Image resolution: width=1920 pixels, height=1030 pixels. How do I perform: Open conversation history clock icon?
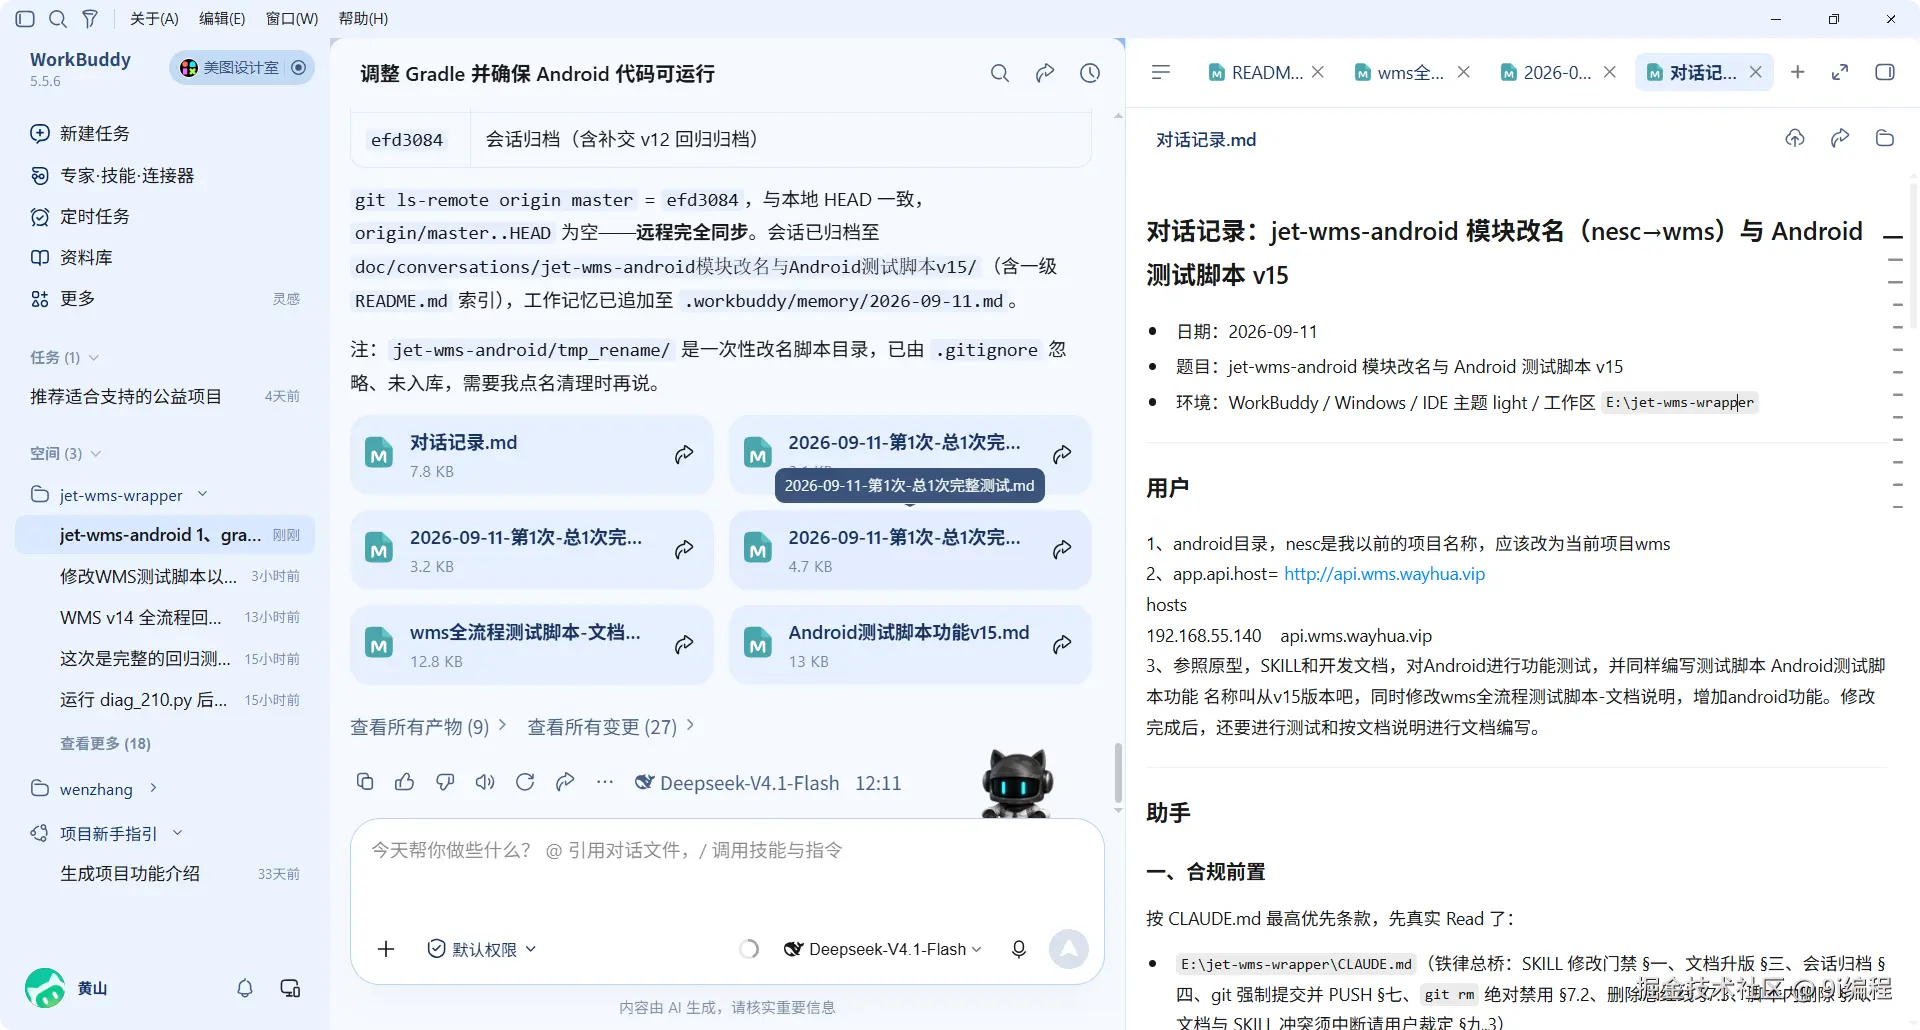coord(1090,73)
